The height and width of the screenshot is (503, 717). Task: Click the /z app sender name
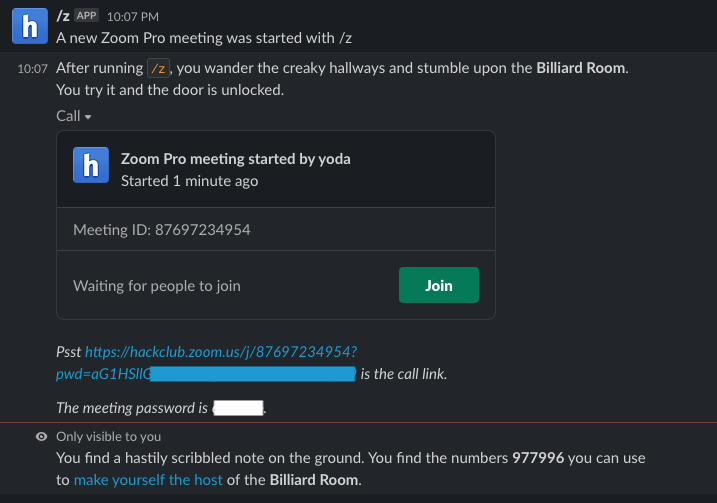point(63,16)
